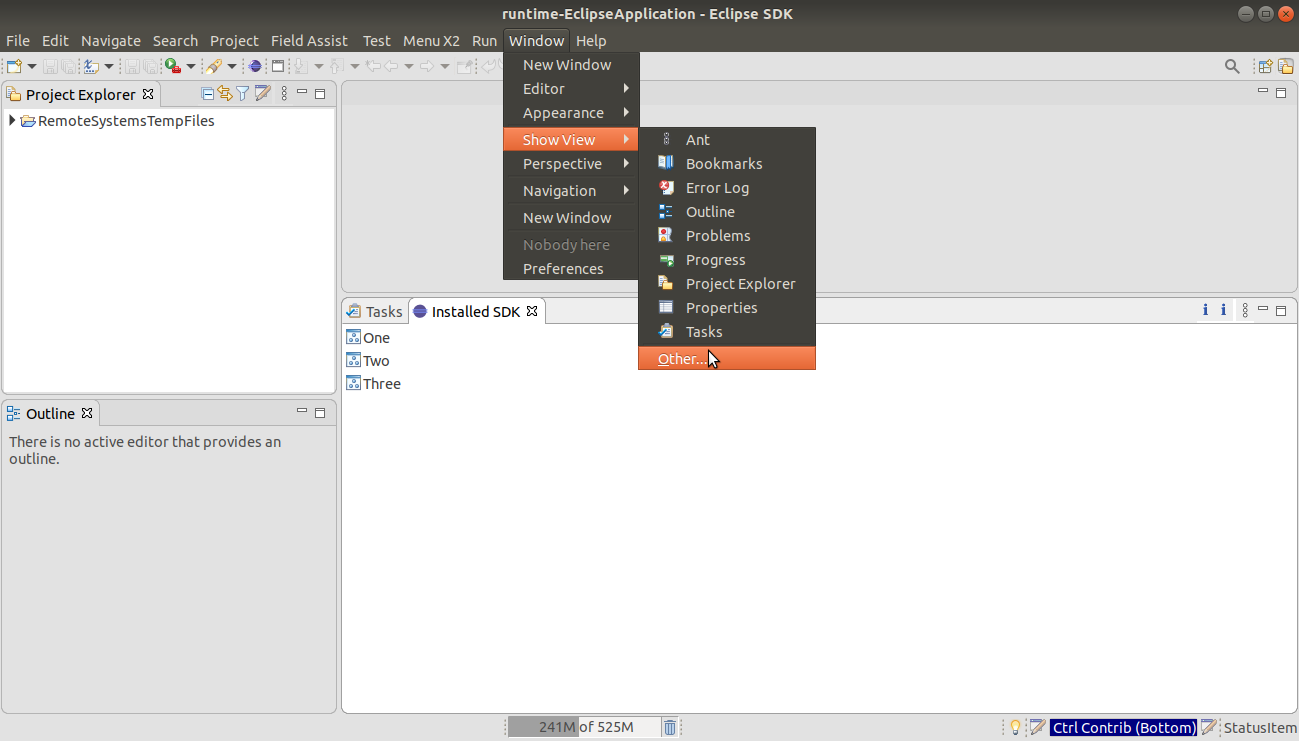Select the Installed SDK tab

pos(475,311)
